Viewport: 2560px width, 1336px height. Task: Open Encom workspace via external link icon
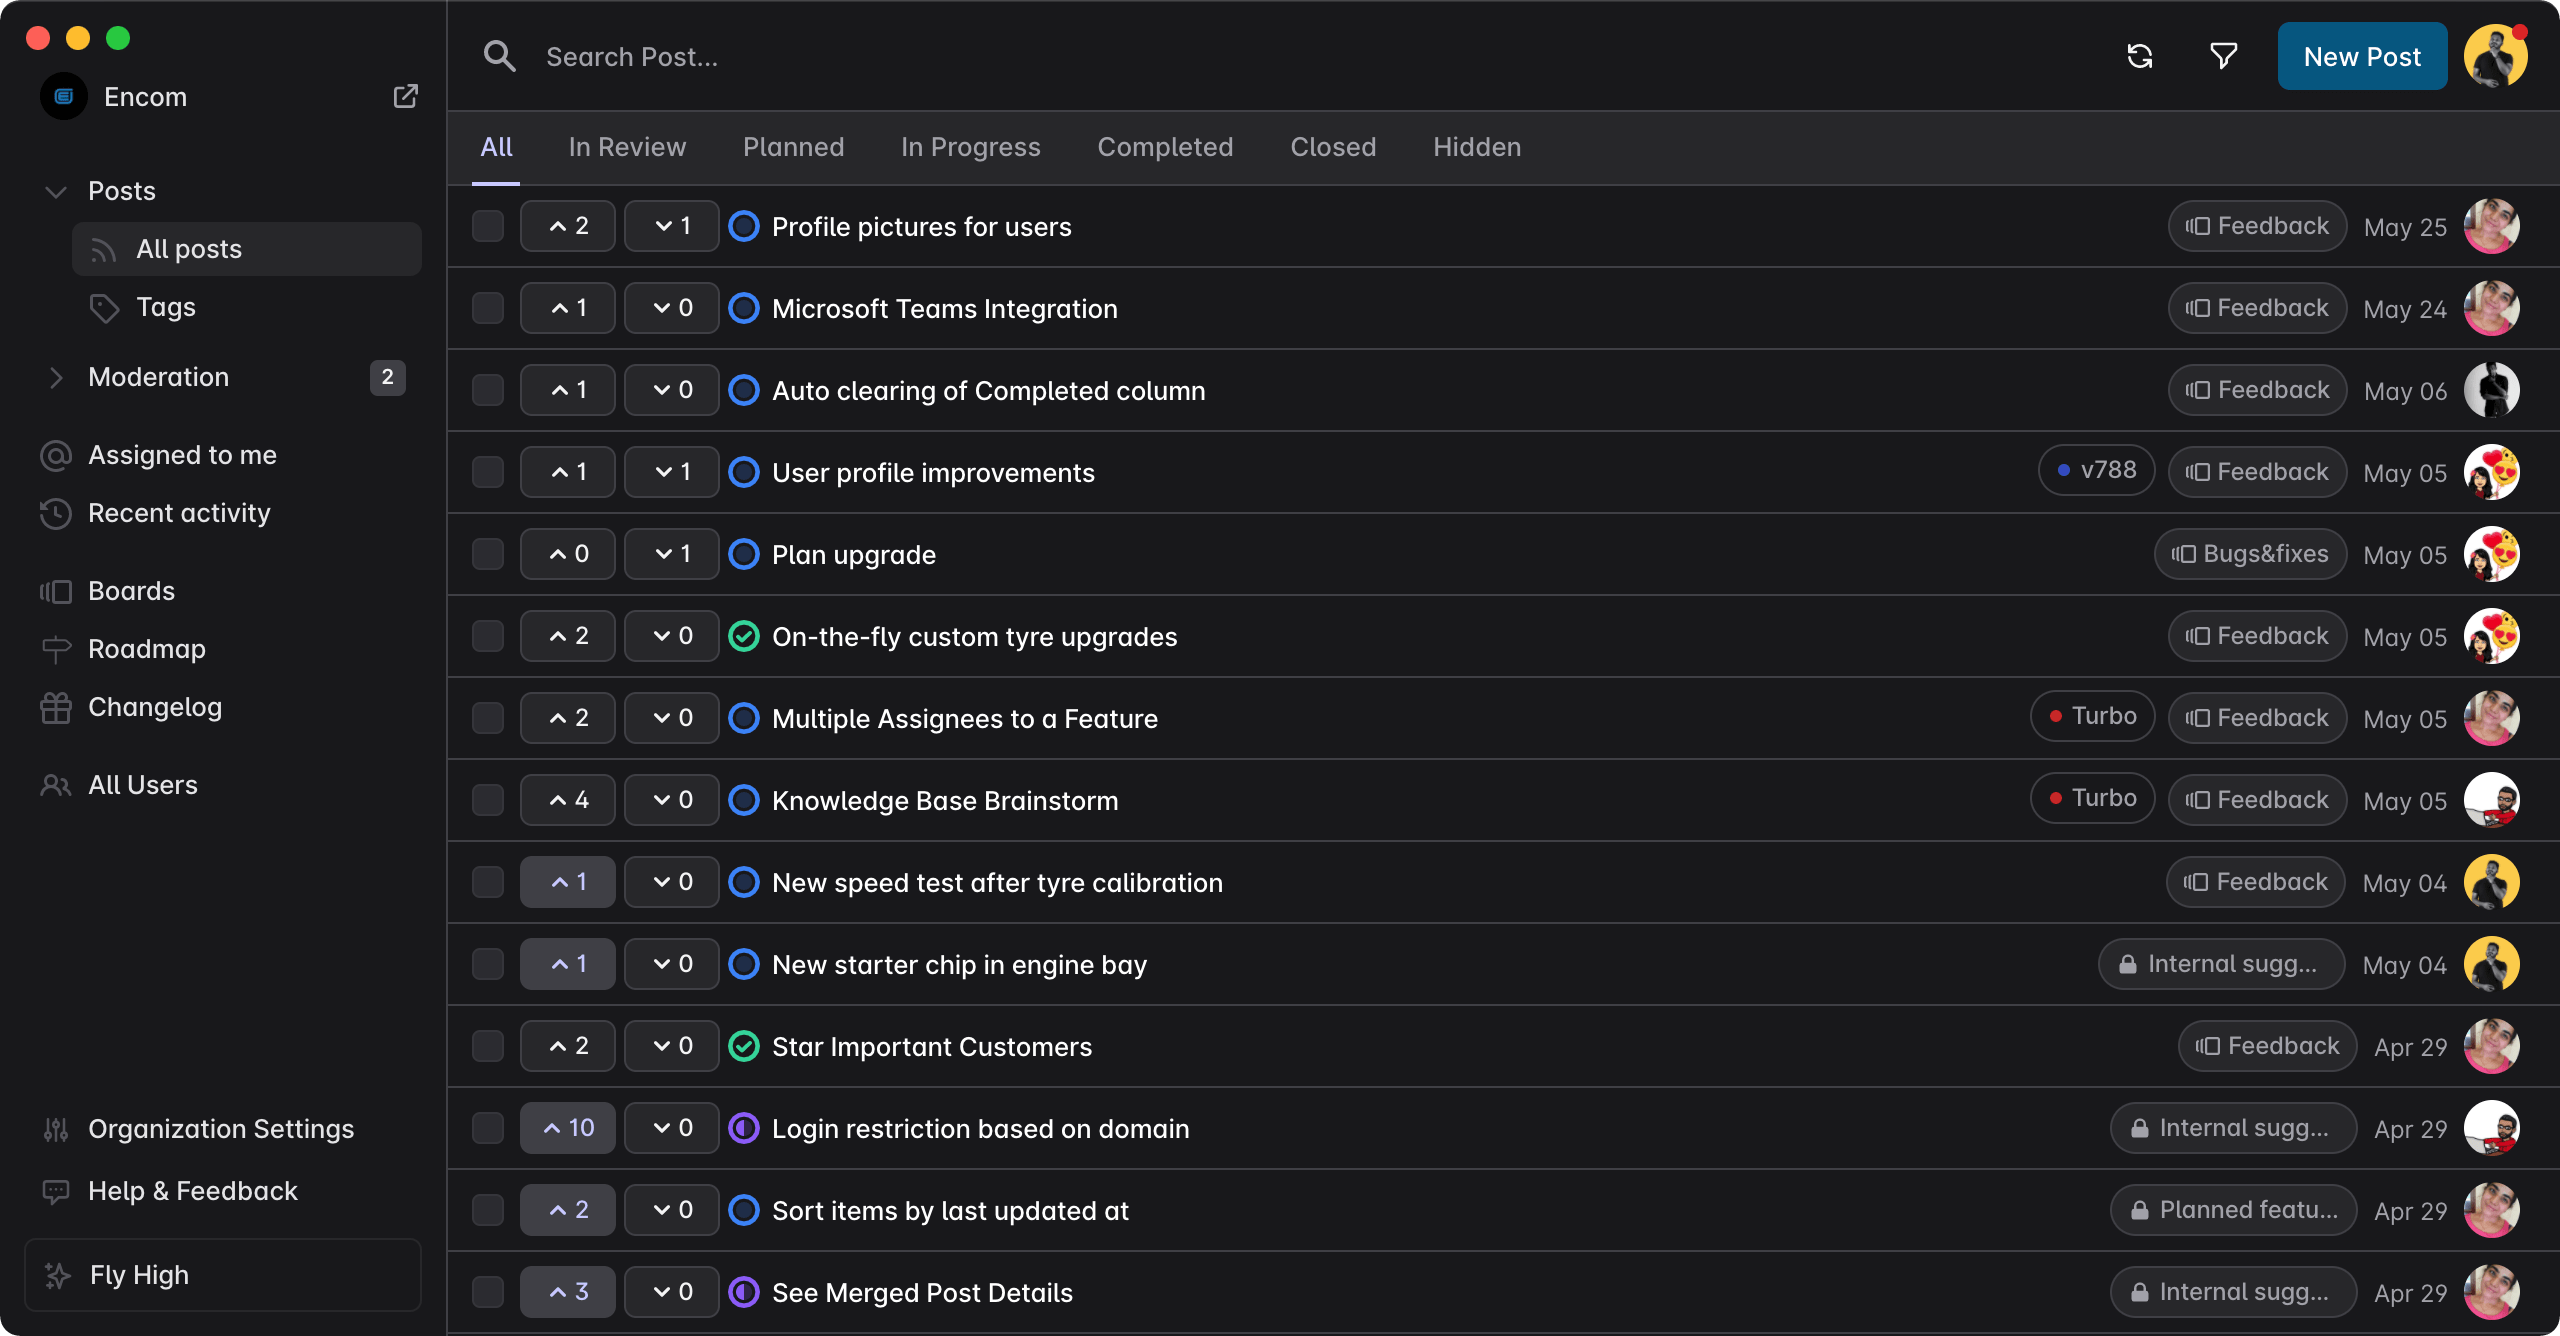pos(406,96)
